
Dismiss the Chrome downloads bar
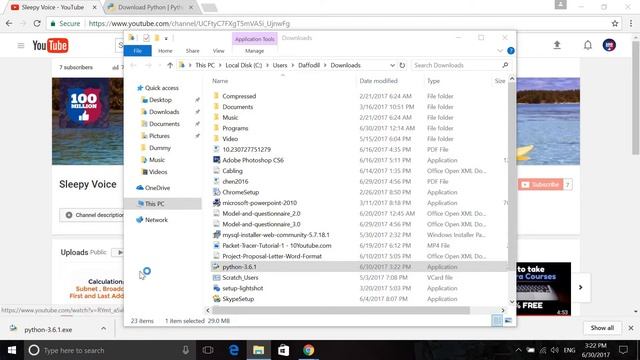click(631, 328)
